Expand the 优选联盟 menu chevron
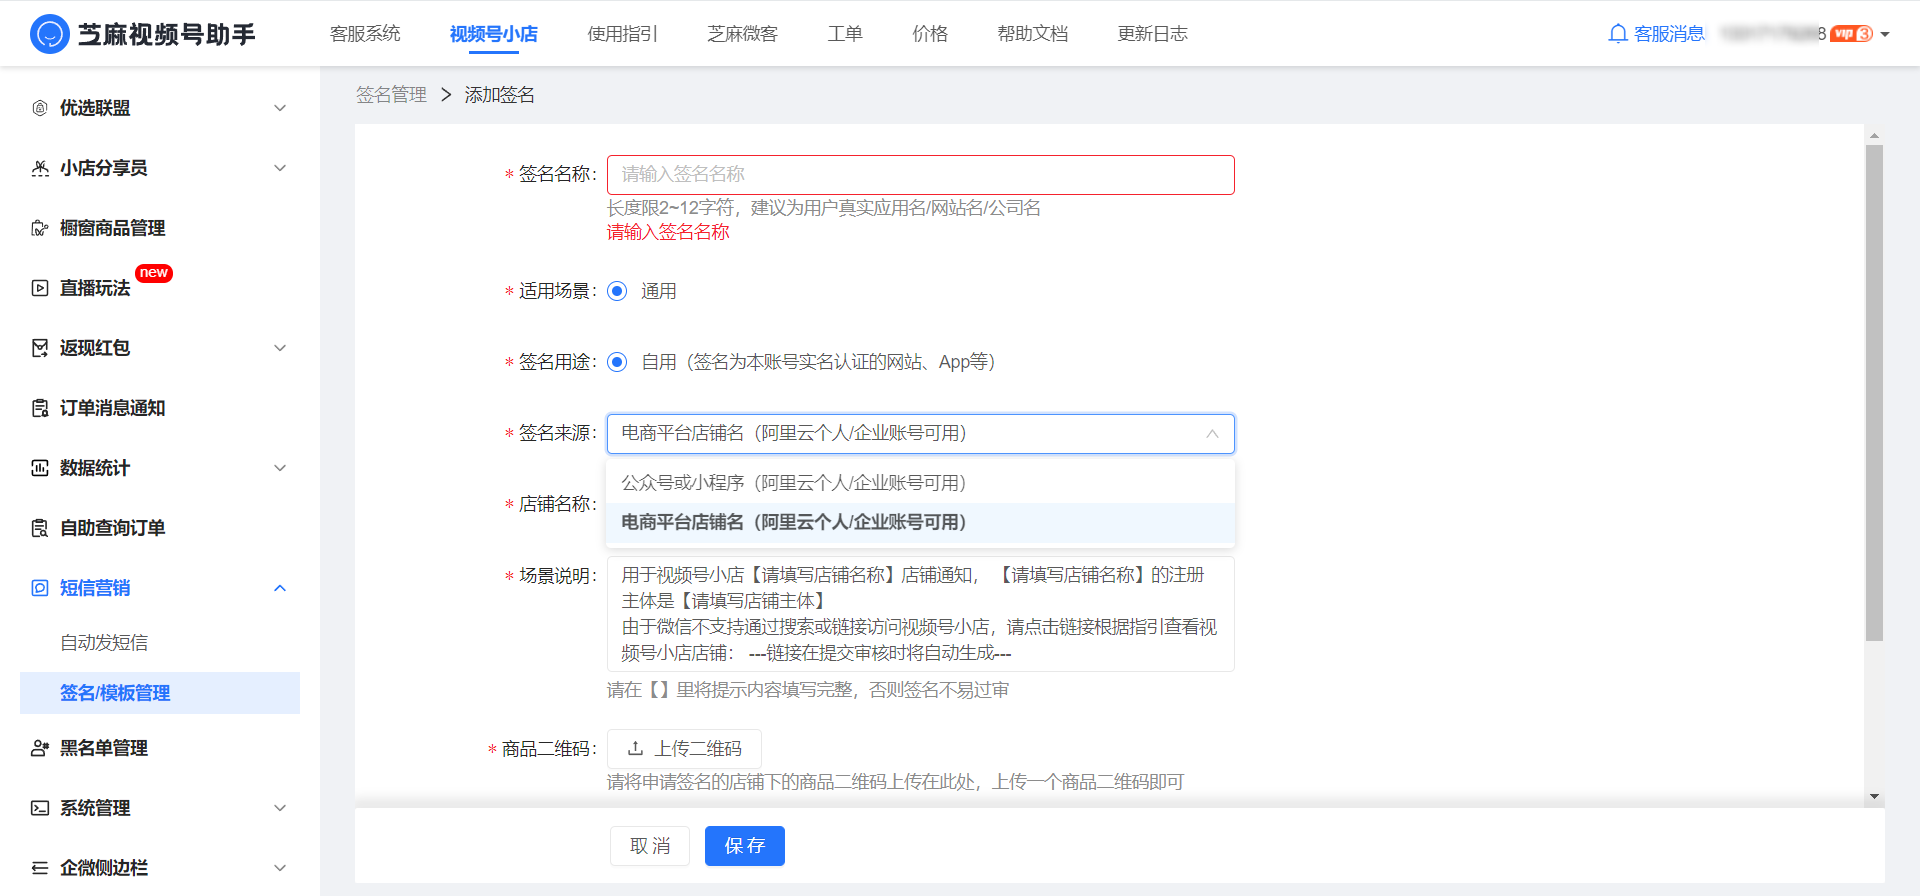 (280, 108)
